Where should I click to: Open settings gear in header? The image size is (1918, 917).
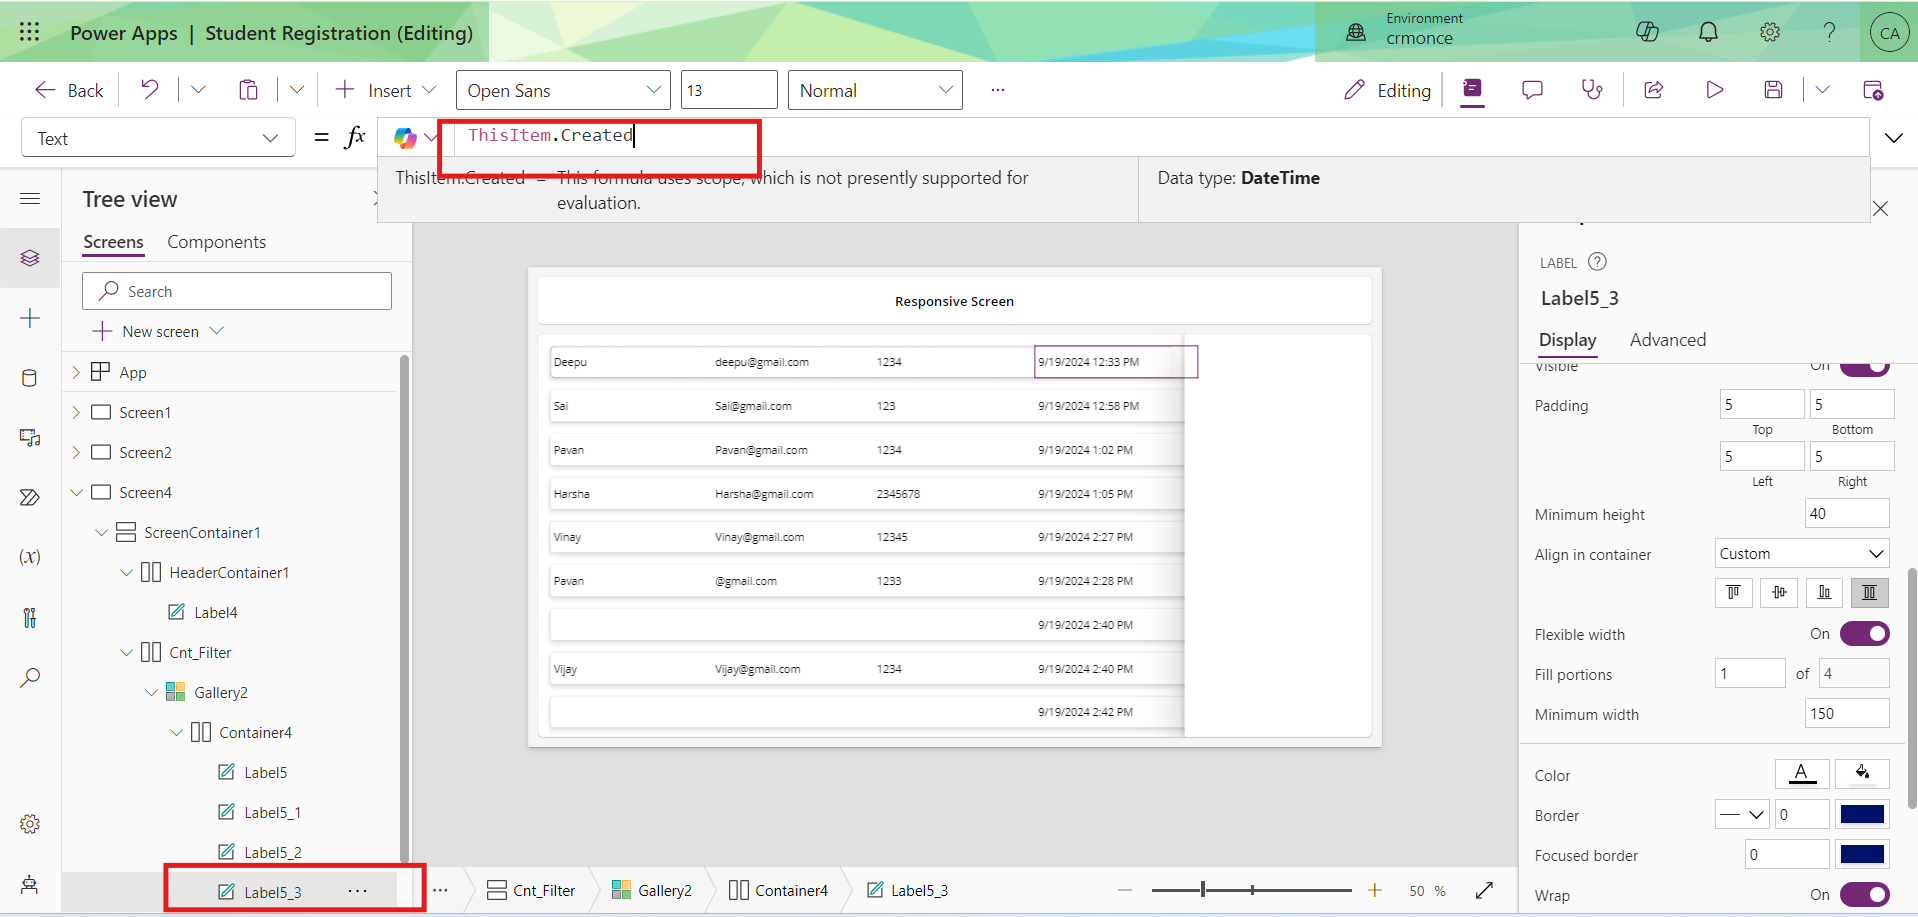1769,32
